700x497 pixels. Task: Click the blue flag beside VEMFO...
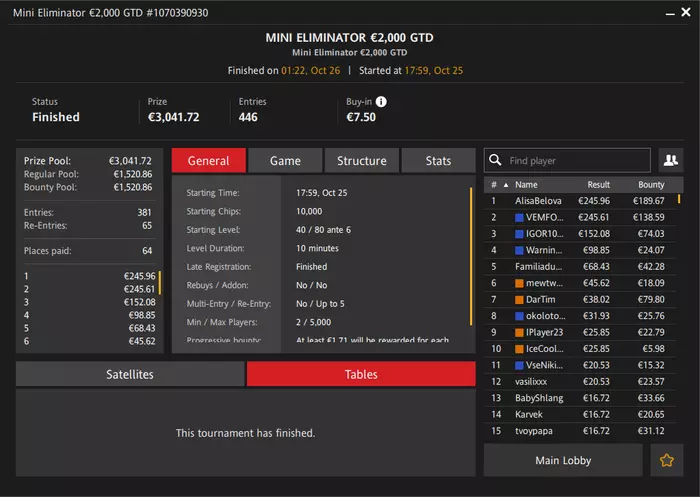(519, 217)
